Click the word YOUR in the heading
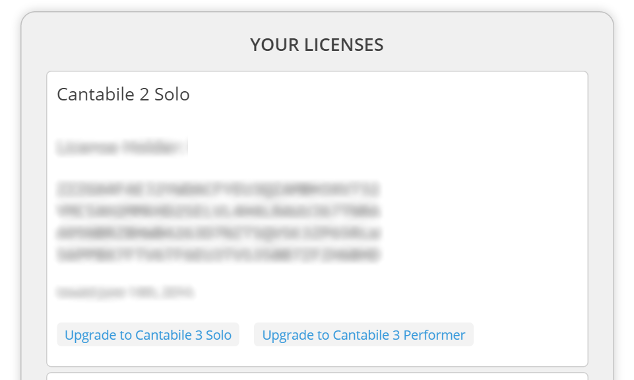This screenshot has width=634, height=380. pos(275,44)
